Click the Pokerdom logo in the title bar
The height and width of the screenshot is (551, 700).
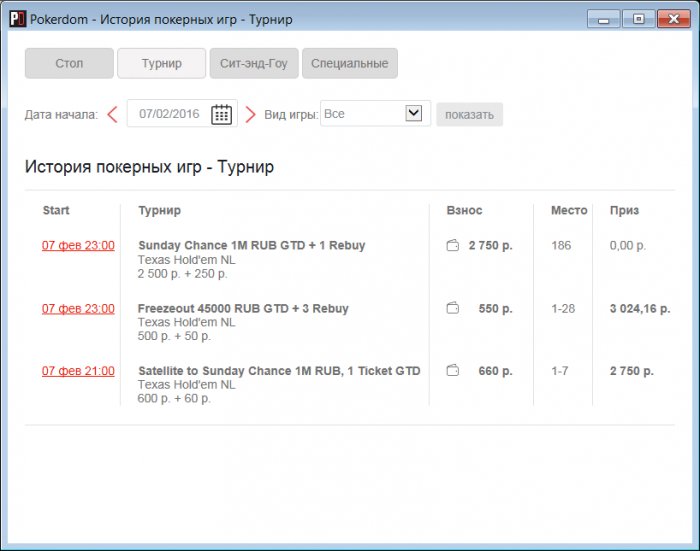pyautogui.click(x=17, y=19)
